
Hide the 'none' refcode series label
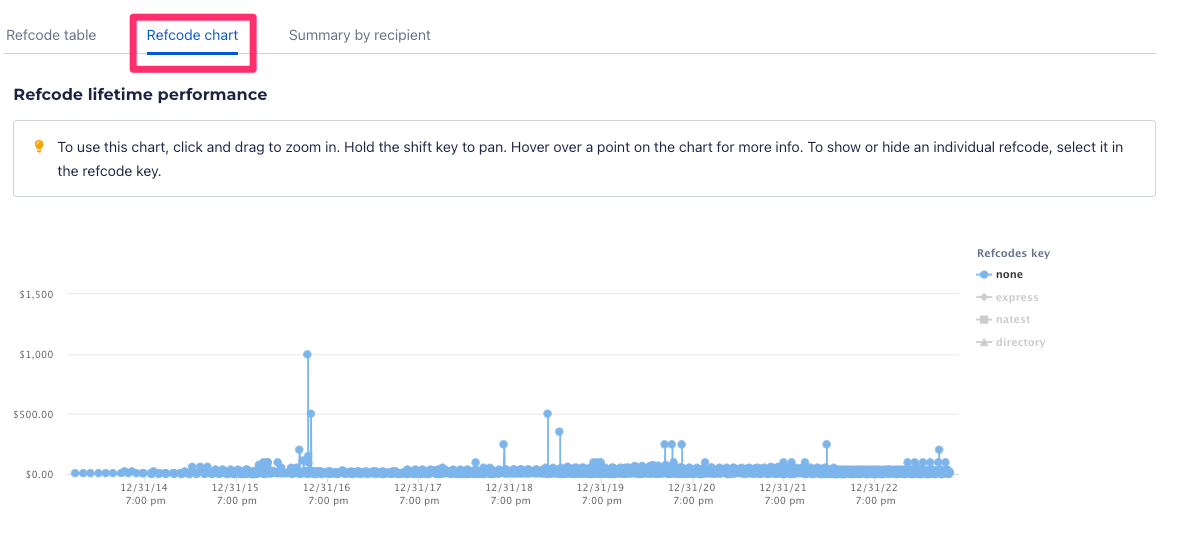pyautogui.click(x=1009, y=275)
